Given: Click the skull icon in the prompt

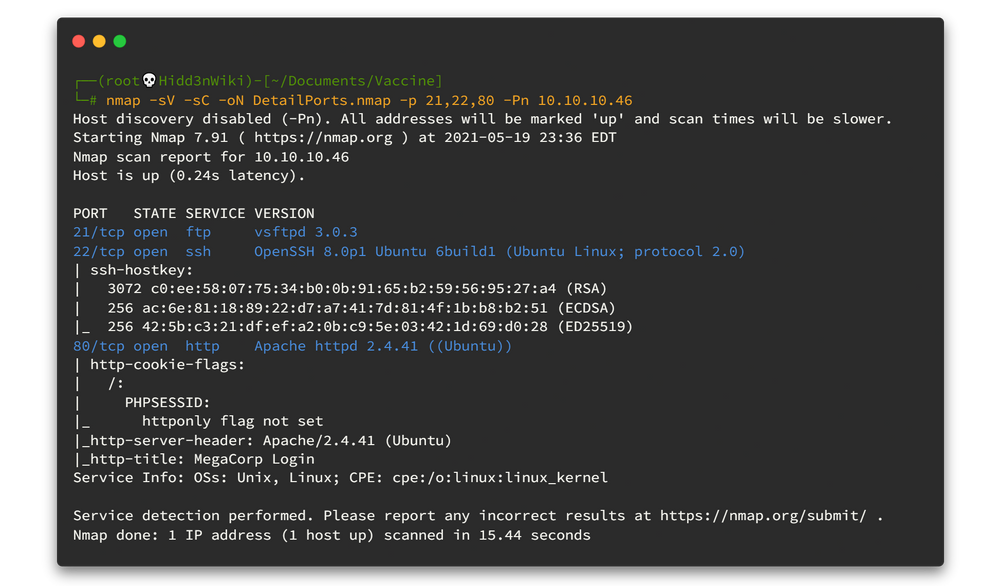Looking at the screenshot, I should click(150, 81).
